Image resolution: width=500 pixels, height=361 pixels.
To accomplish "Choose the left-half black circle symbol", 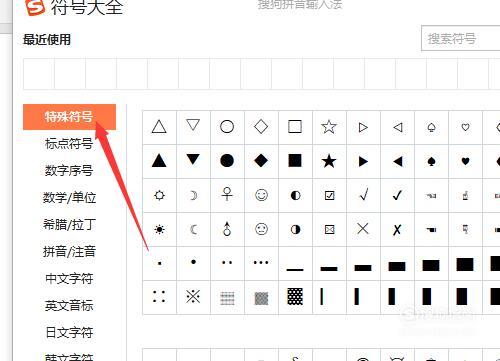I will tap(295, 195).
